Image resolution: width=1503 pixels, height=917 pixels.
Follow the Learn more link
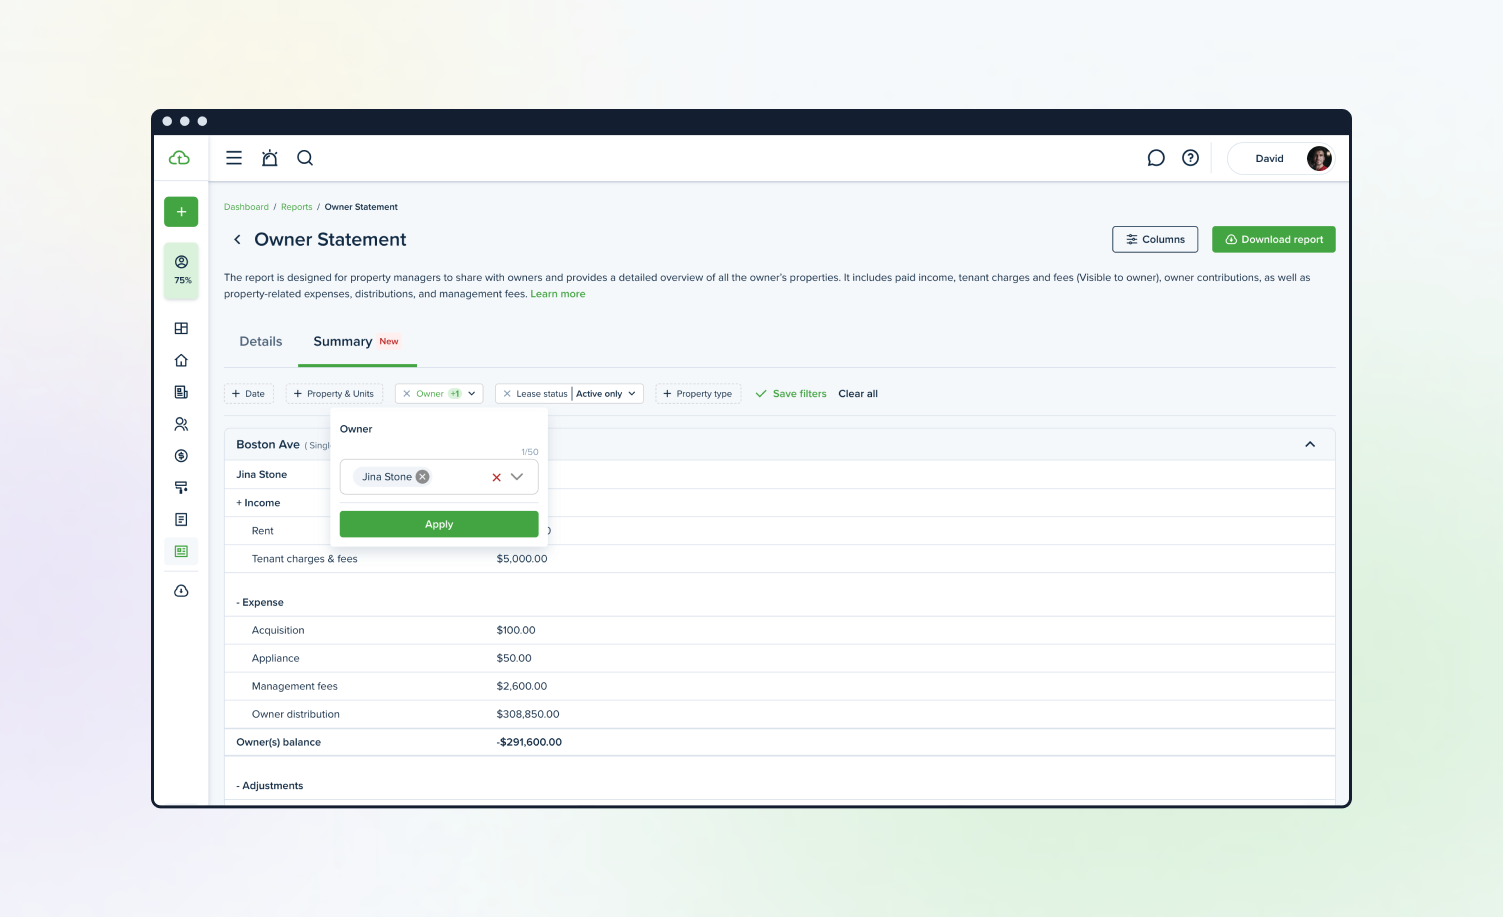tap(557, 294)
